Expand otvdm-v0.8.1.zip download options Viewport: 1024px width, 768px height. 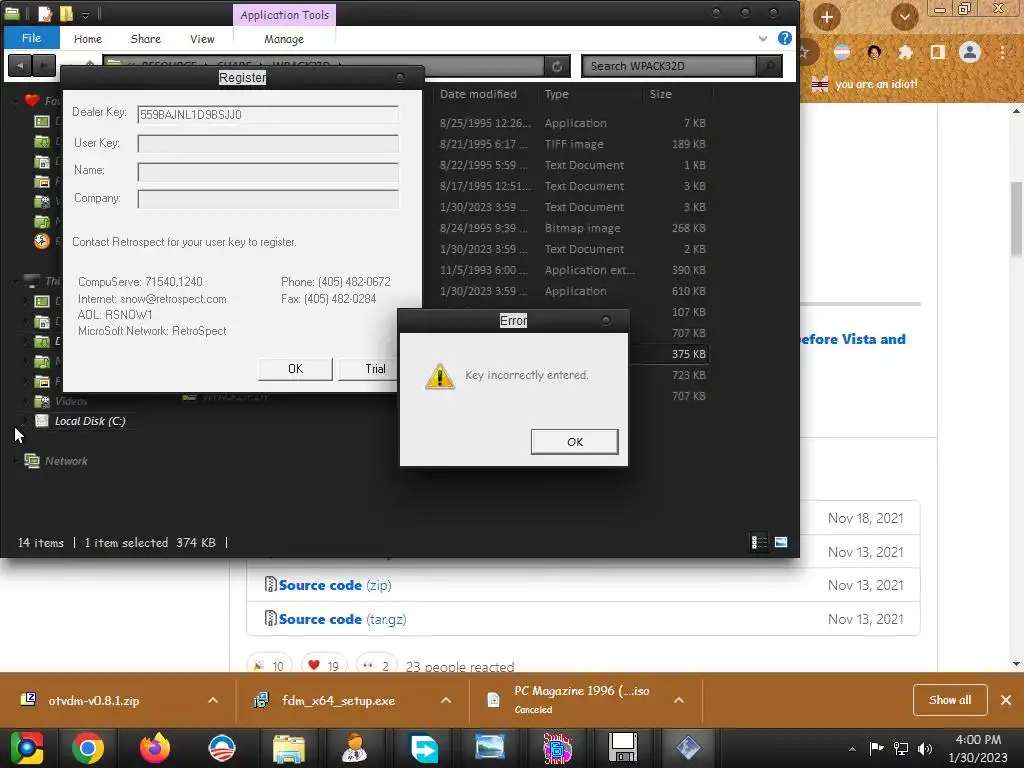[213, 700]
